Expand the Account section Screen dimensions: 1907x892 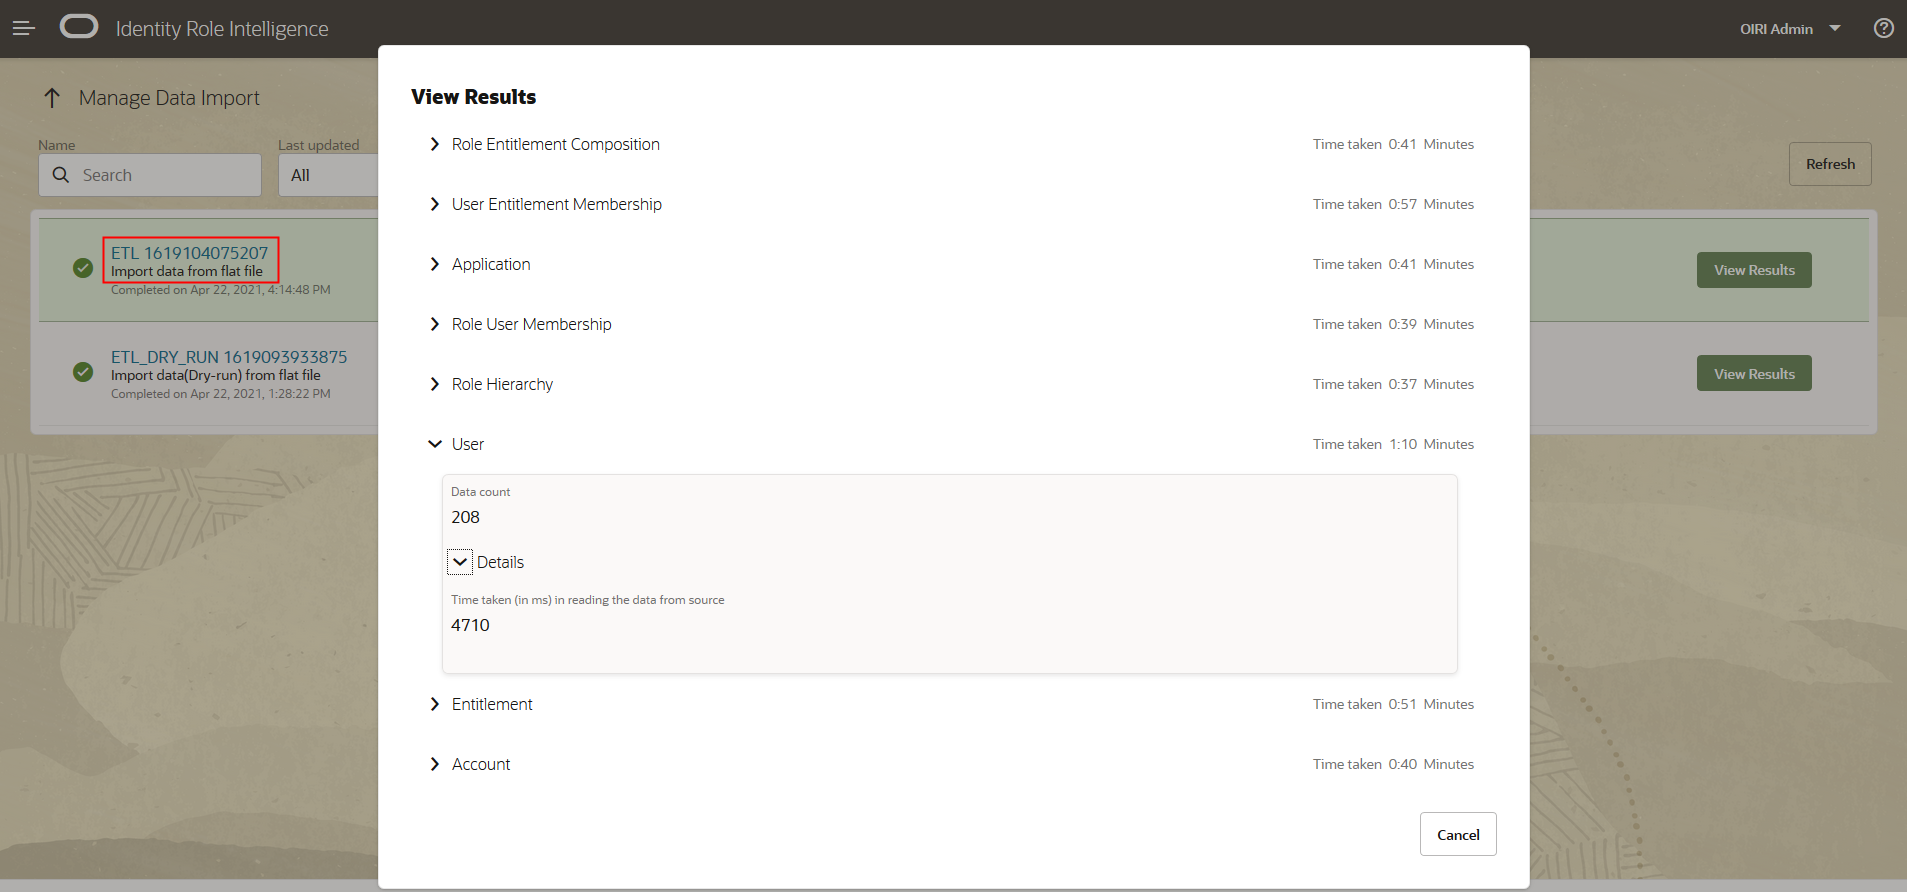pos(435,764)
